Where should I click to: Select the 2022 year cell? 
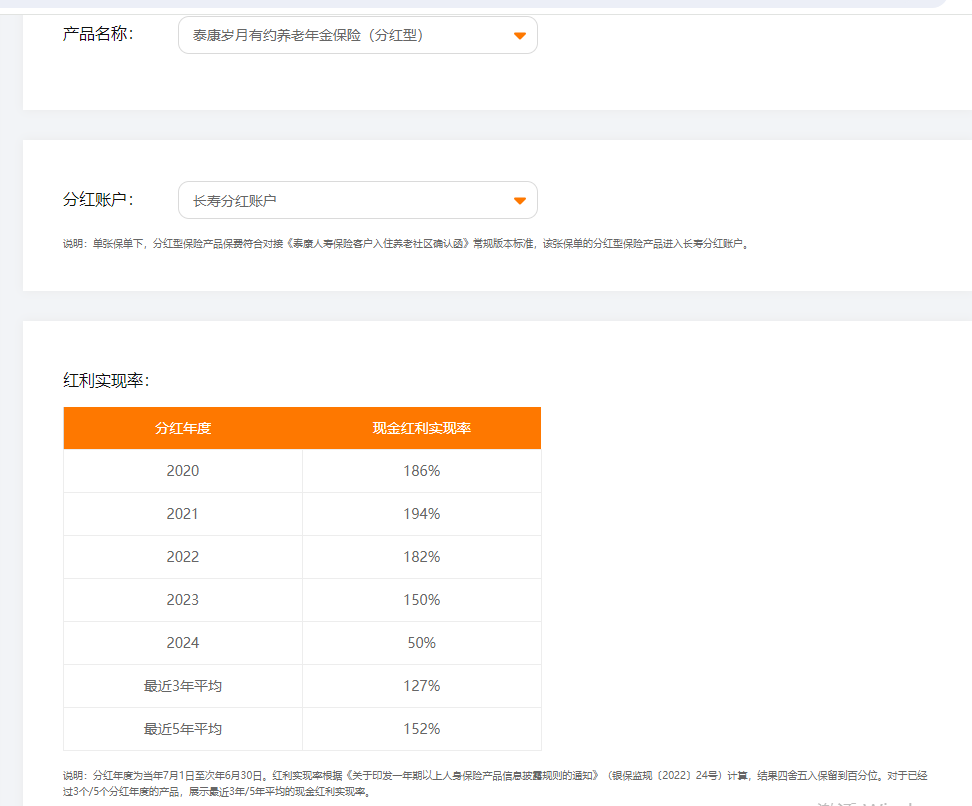point(183,557)
